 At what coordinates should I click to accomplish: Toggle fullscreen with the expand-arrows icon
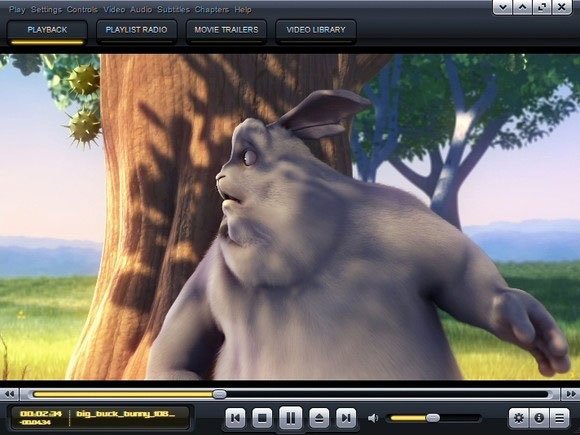pyautogui.click(x=542, y=7)
